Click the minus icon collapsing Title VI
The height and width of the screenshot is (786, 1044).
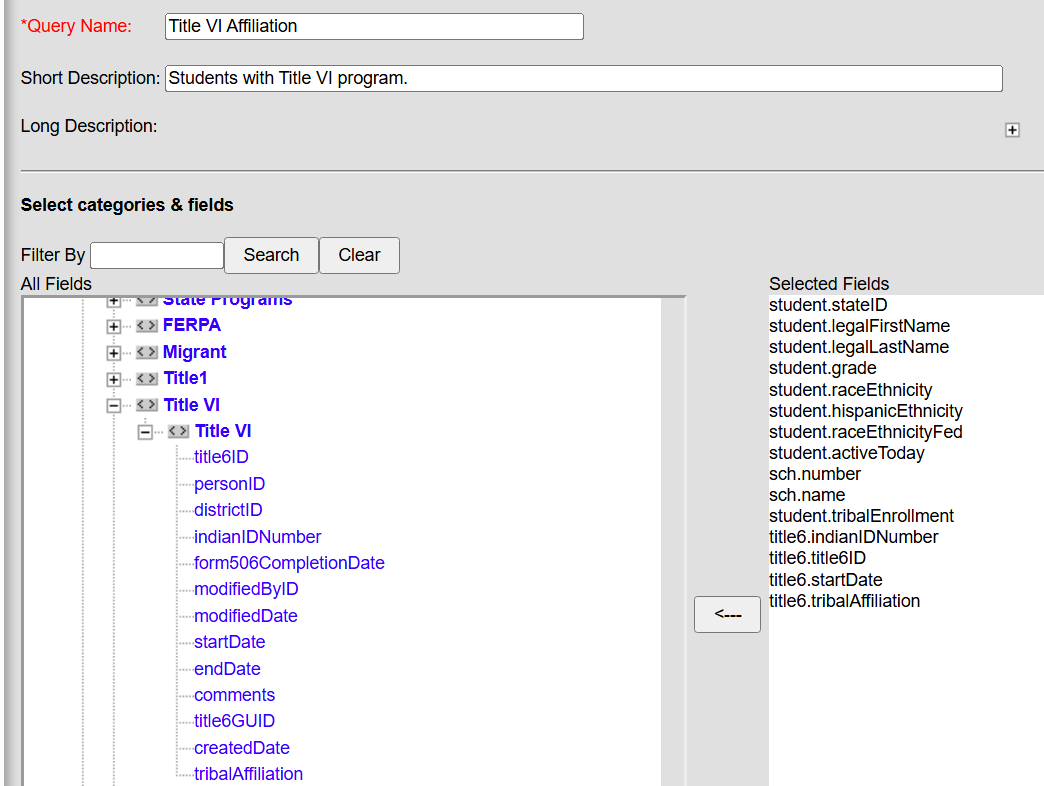[x=113, y=405]
